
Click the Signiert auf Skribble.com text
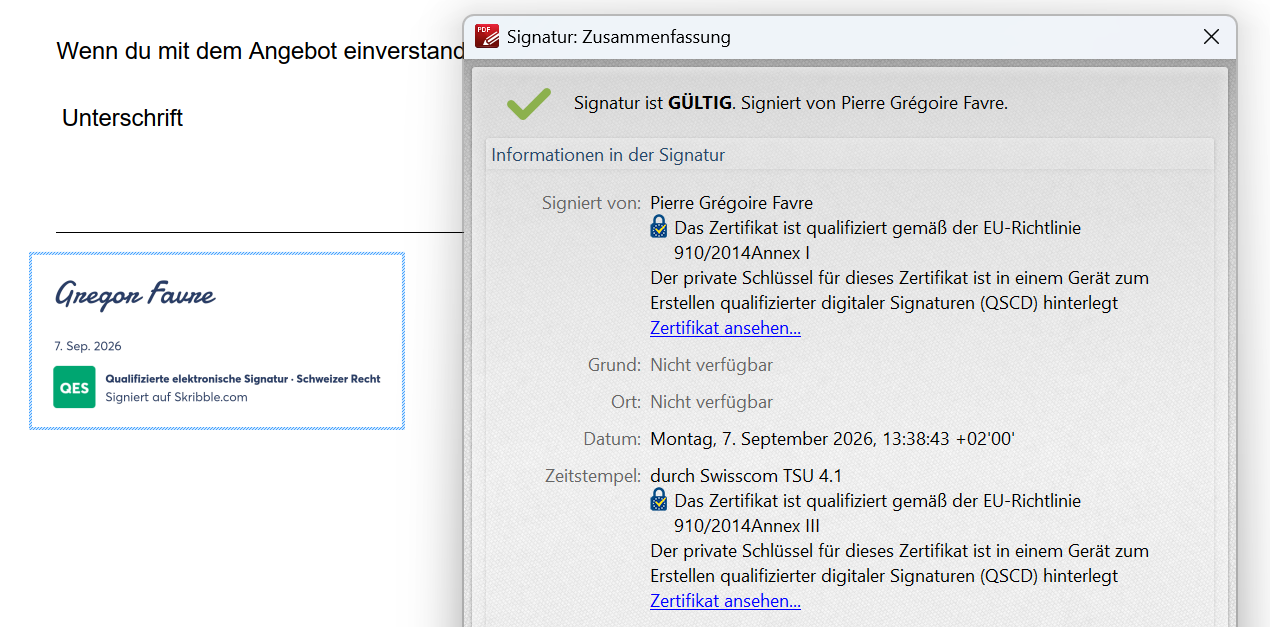[177, 397]
